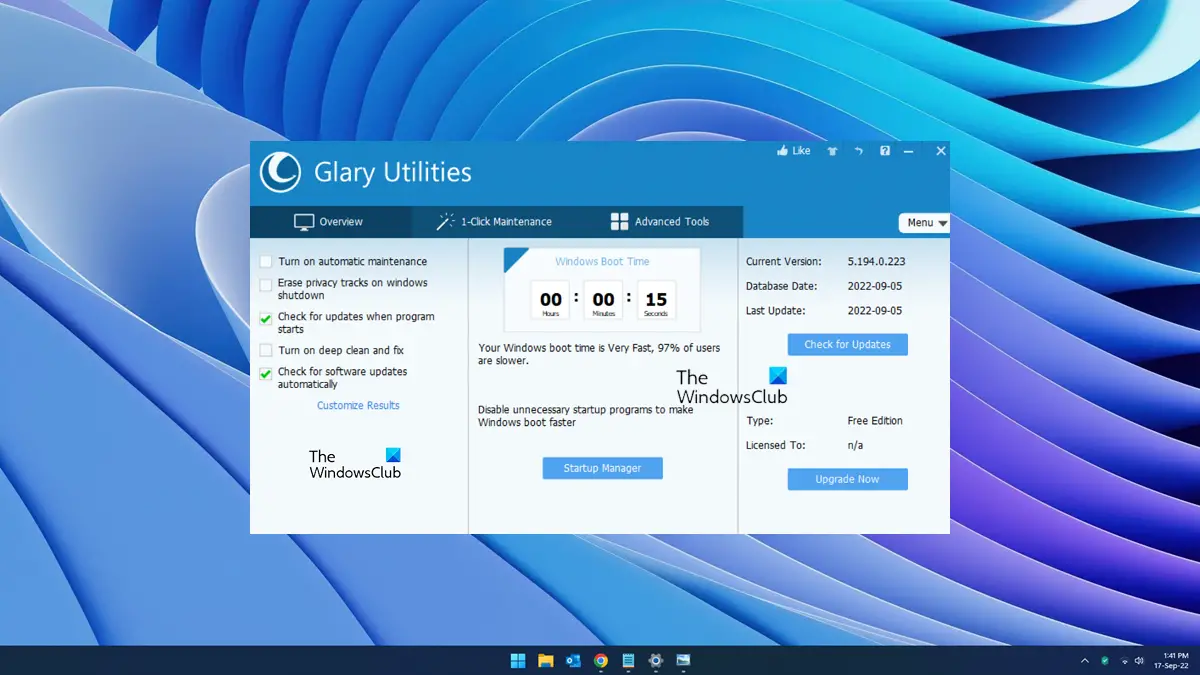Click the restore/undo arrow icon in title bar
The width and height of the screenshot is (1200, 675).
[858, 151]
